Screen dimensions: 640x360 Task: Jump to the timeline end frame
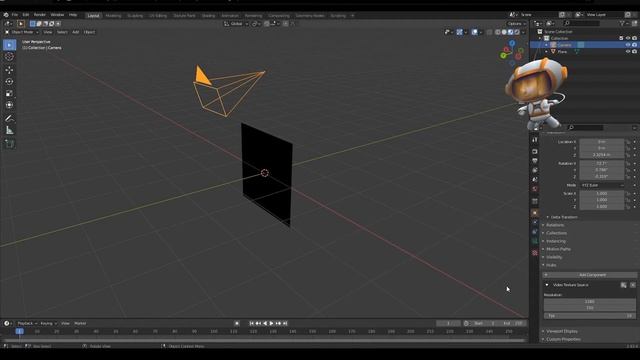coord(285,323)
